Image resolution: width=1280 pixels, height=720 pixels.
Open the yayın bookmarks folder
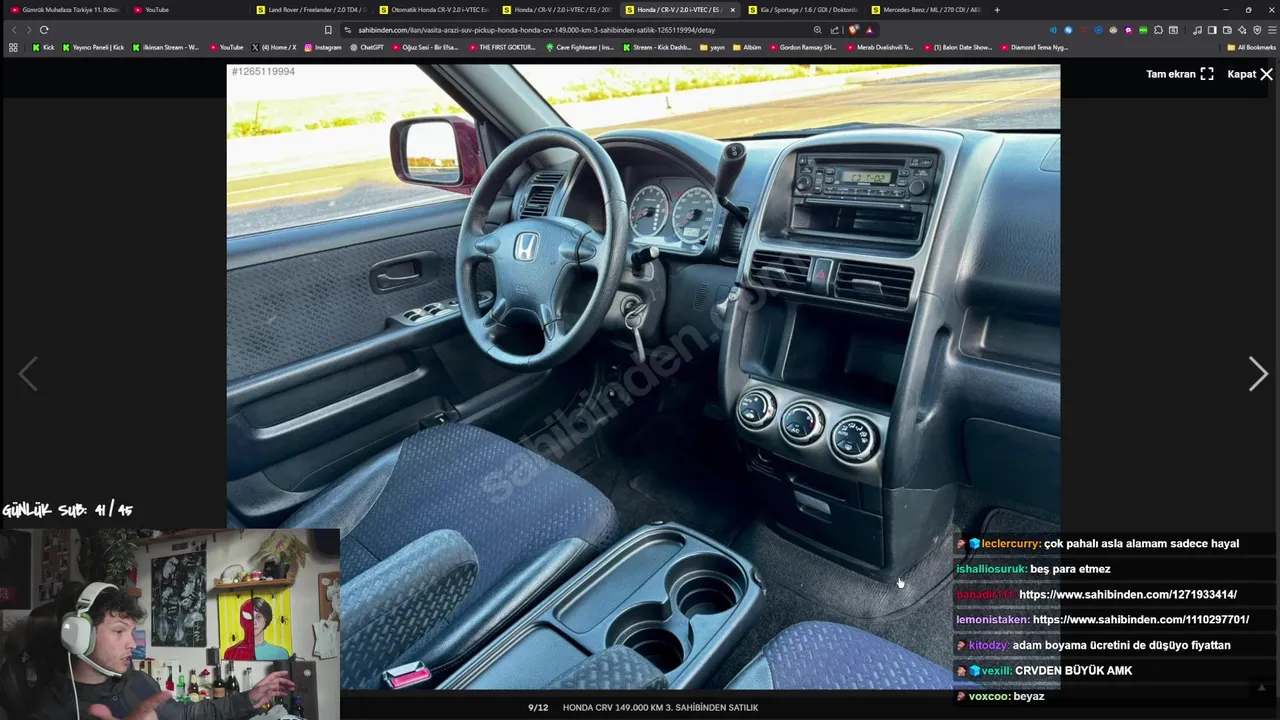712,47
